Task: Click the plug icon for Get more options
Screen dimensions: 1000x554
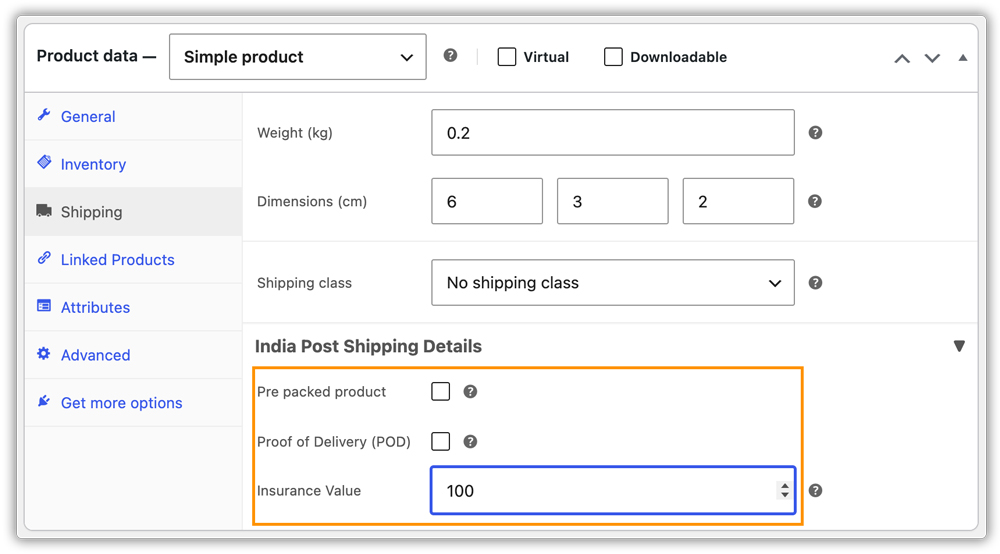Action: [43, 401]
